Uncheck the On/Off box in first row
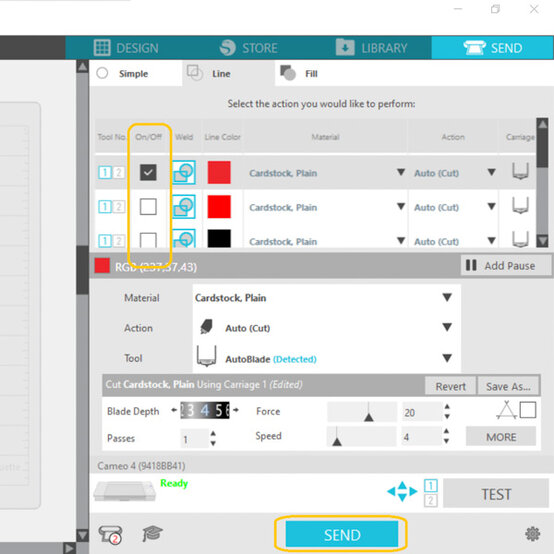554x554 pixels. (x=148, y=172)
